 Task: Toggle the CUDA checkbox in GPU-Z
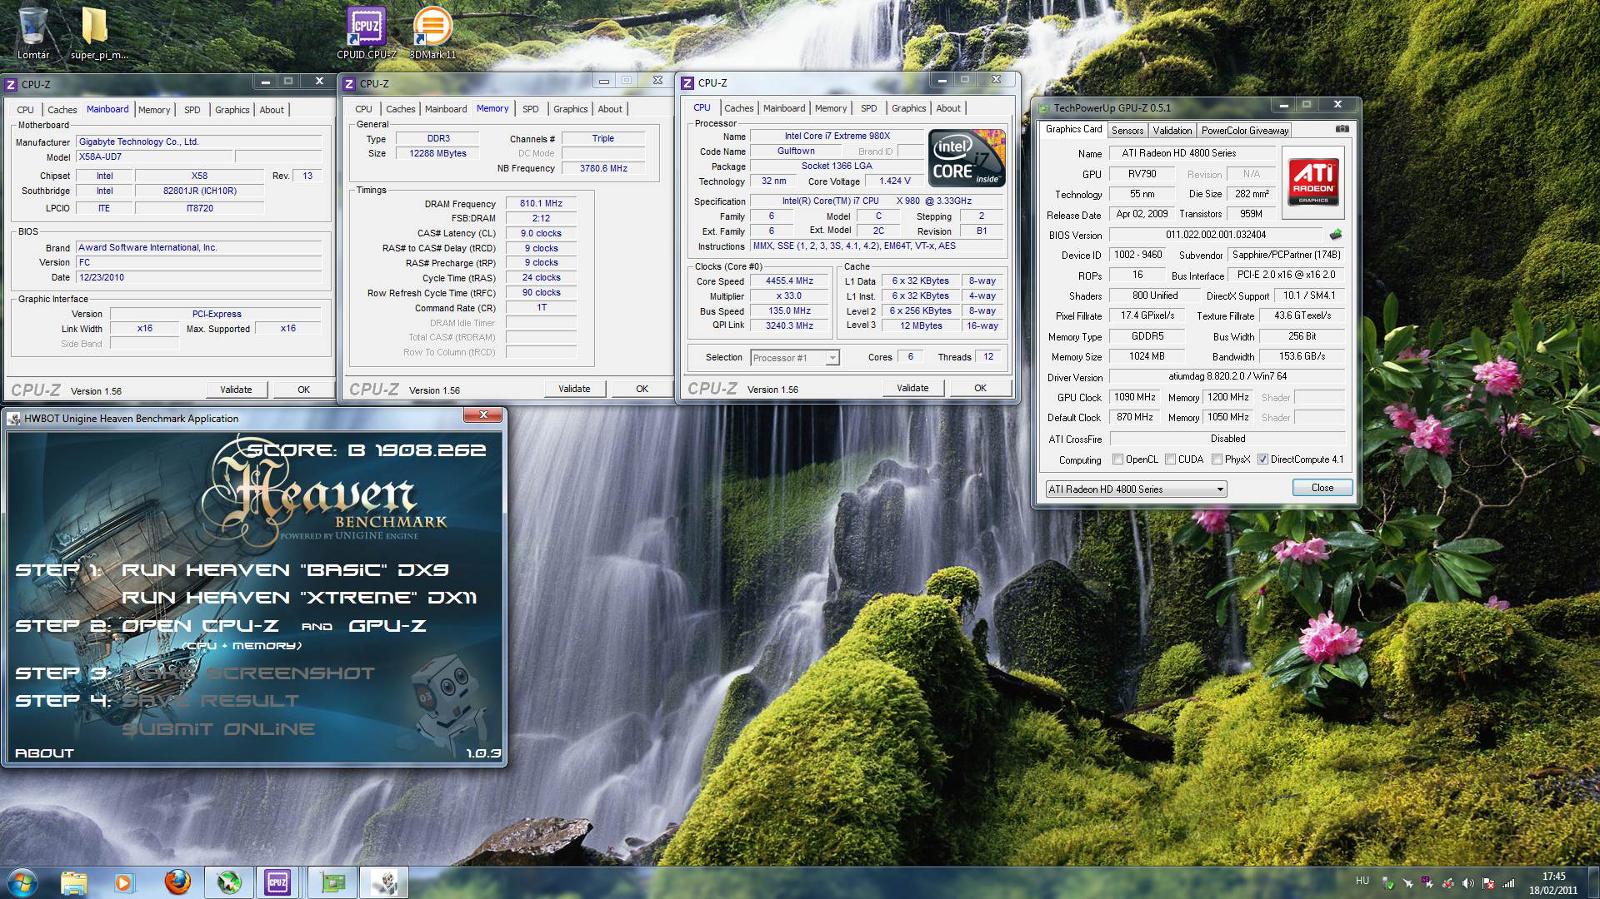click(x=1170, y=460)
